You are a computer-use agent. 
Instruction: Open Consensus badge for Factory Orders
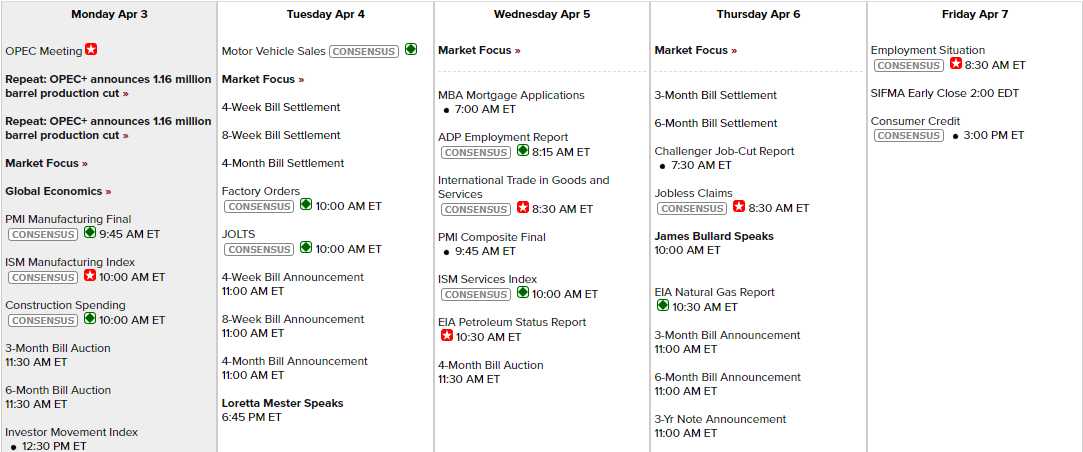click(x=259, y=206)
